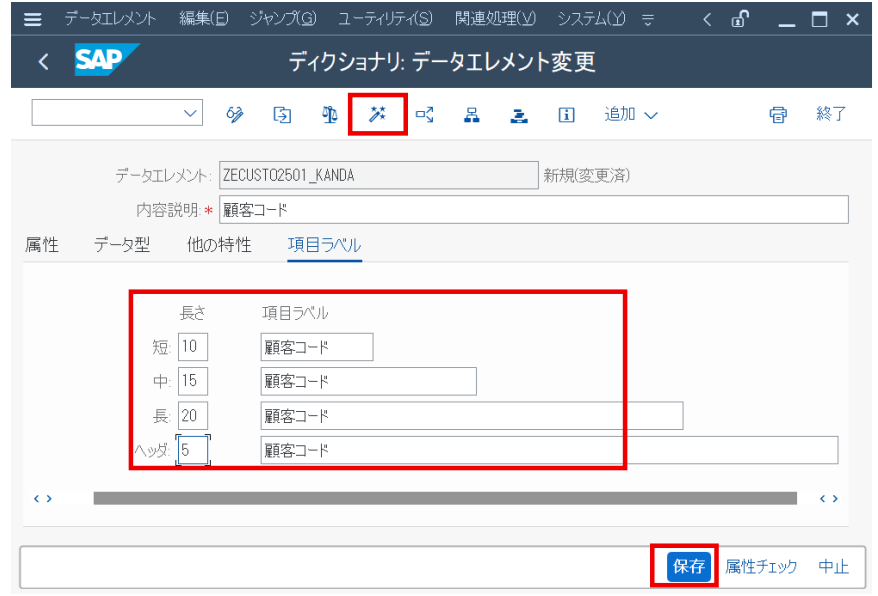Click the 属性チェック button
This screenshot has height=596, width=878.
pyautogui.click(x=762, y=566)
